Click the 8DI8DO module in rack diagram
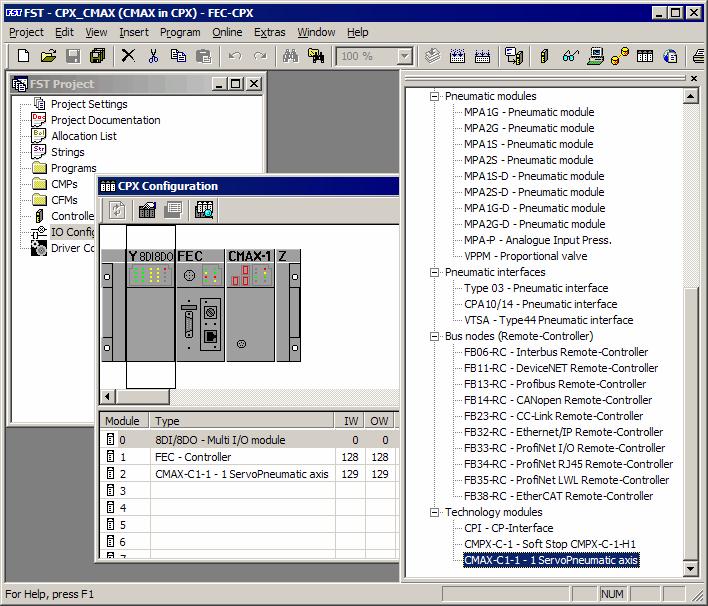This screenshot has width=708, height=606. pos(151,306)
